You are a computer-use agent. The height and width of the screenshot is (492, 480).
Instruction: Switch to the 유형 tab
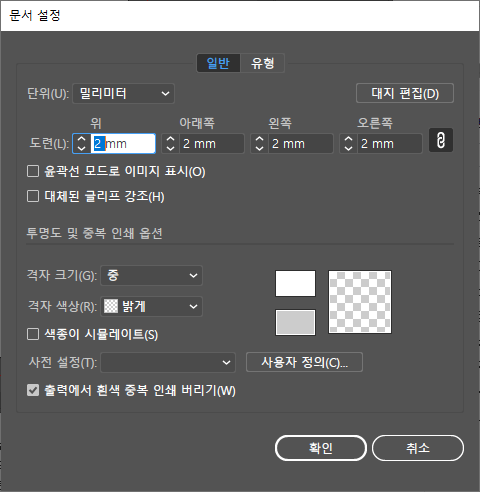pyautogui.click(x=262, y=63)
